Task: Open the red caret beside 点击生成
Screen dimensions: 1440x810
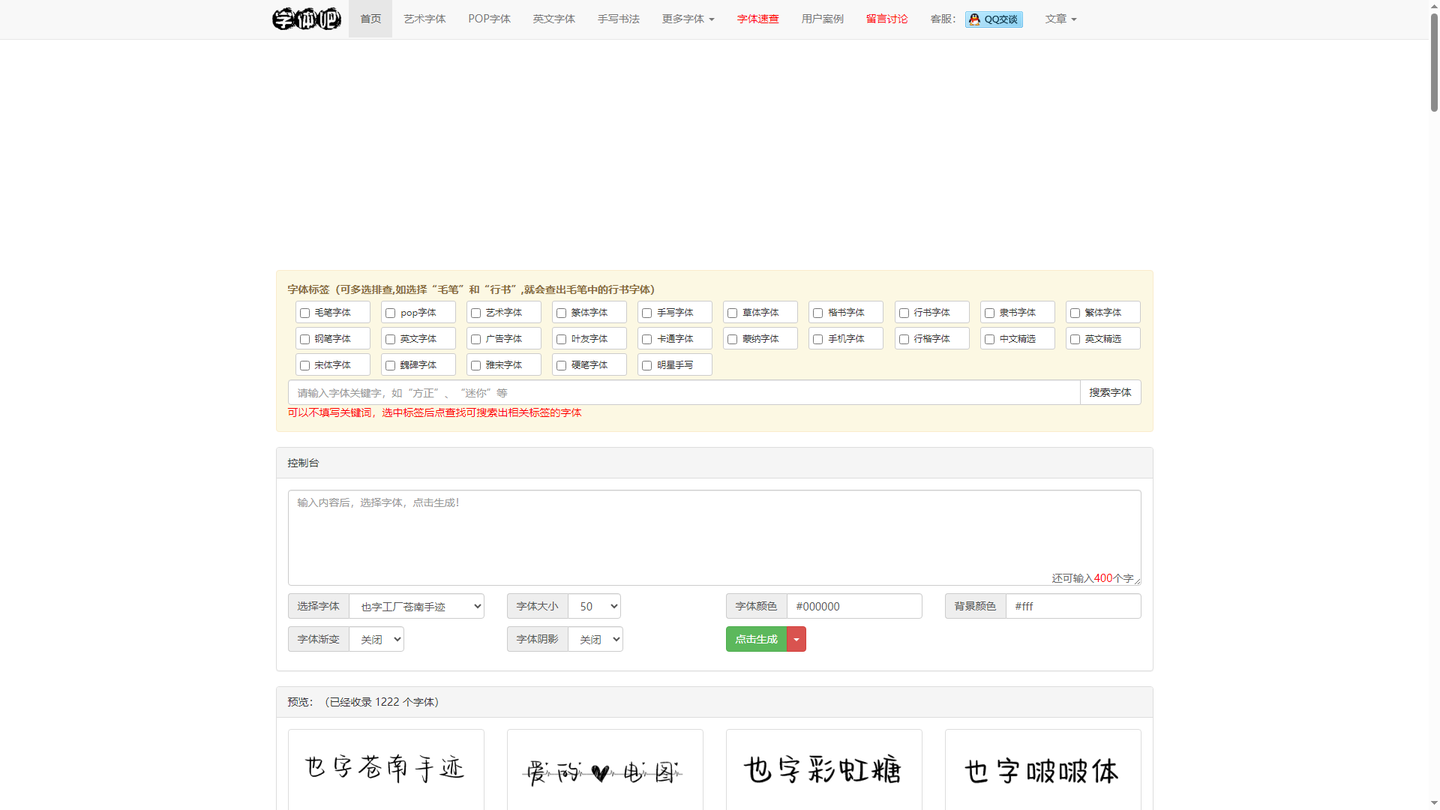Action: click(796, 639)
